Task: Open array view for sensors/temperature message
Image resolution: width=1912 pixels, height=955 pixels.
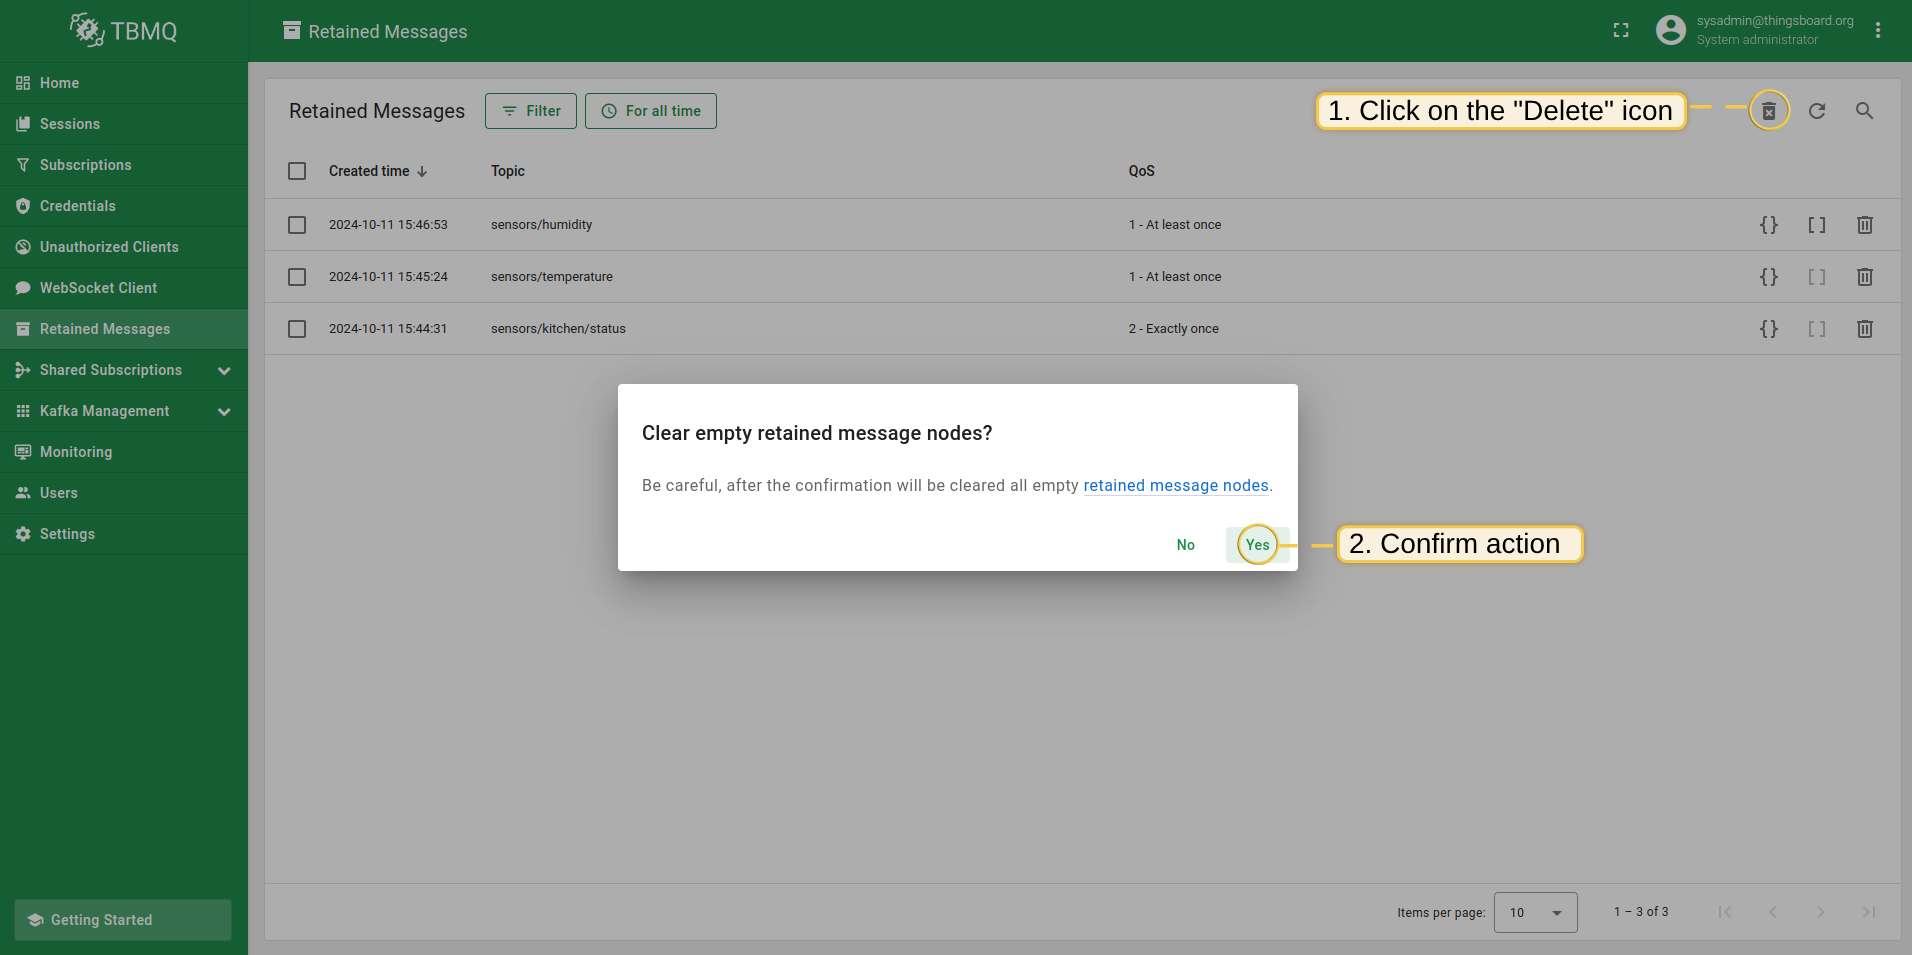Action: 1817,276
